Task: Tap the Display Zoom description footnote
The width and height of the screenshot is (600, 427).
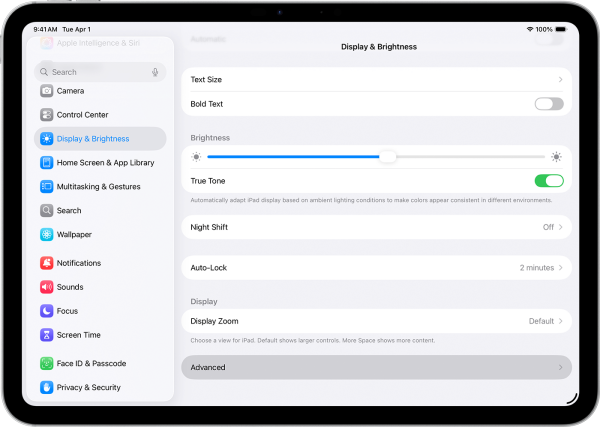Action: click(x=313, y=340)
